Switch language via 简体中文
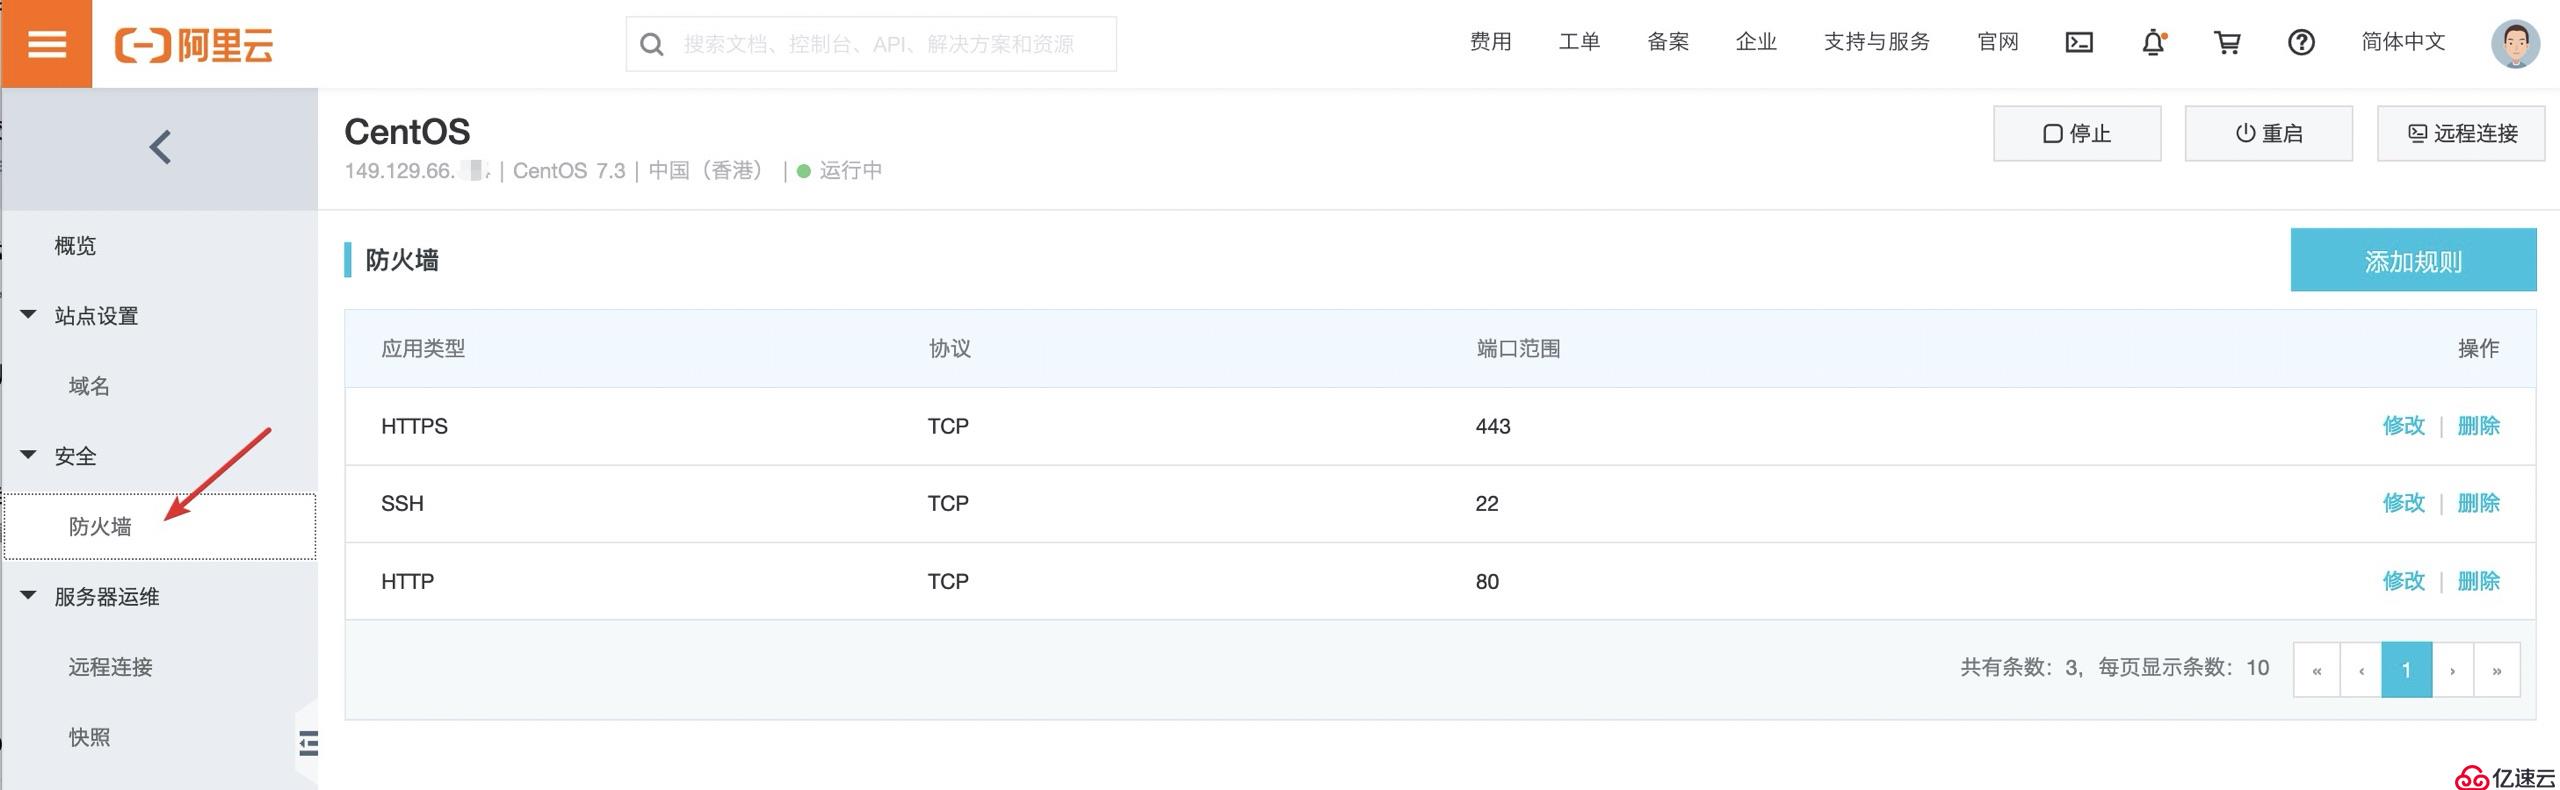2560x790 pixels. (x=2403, y=42)
